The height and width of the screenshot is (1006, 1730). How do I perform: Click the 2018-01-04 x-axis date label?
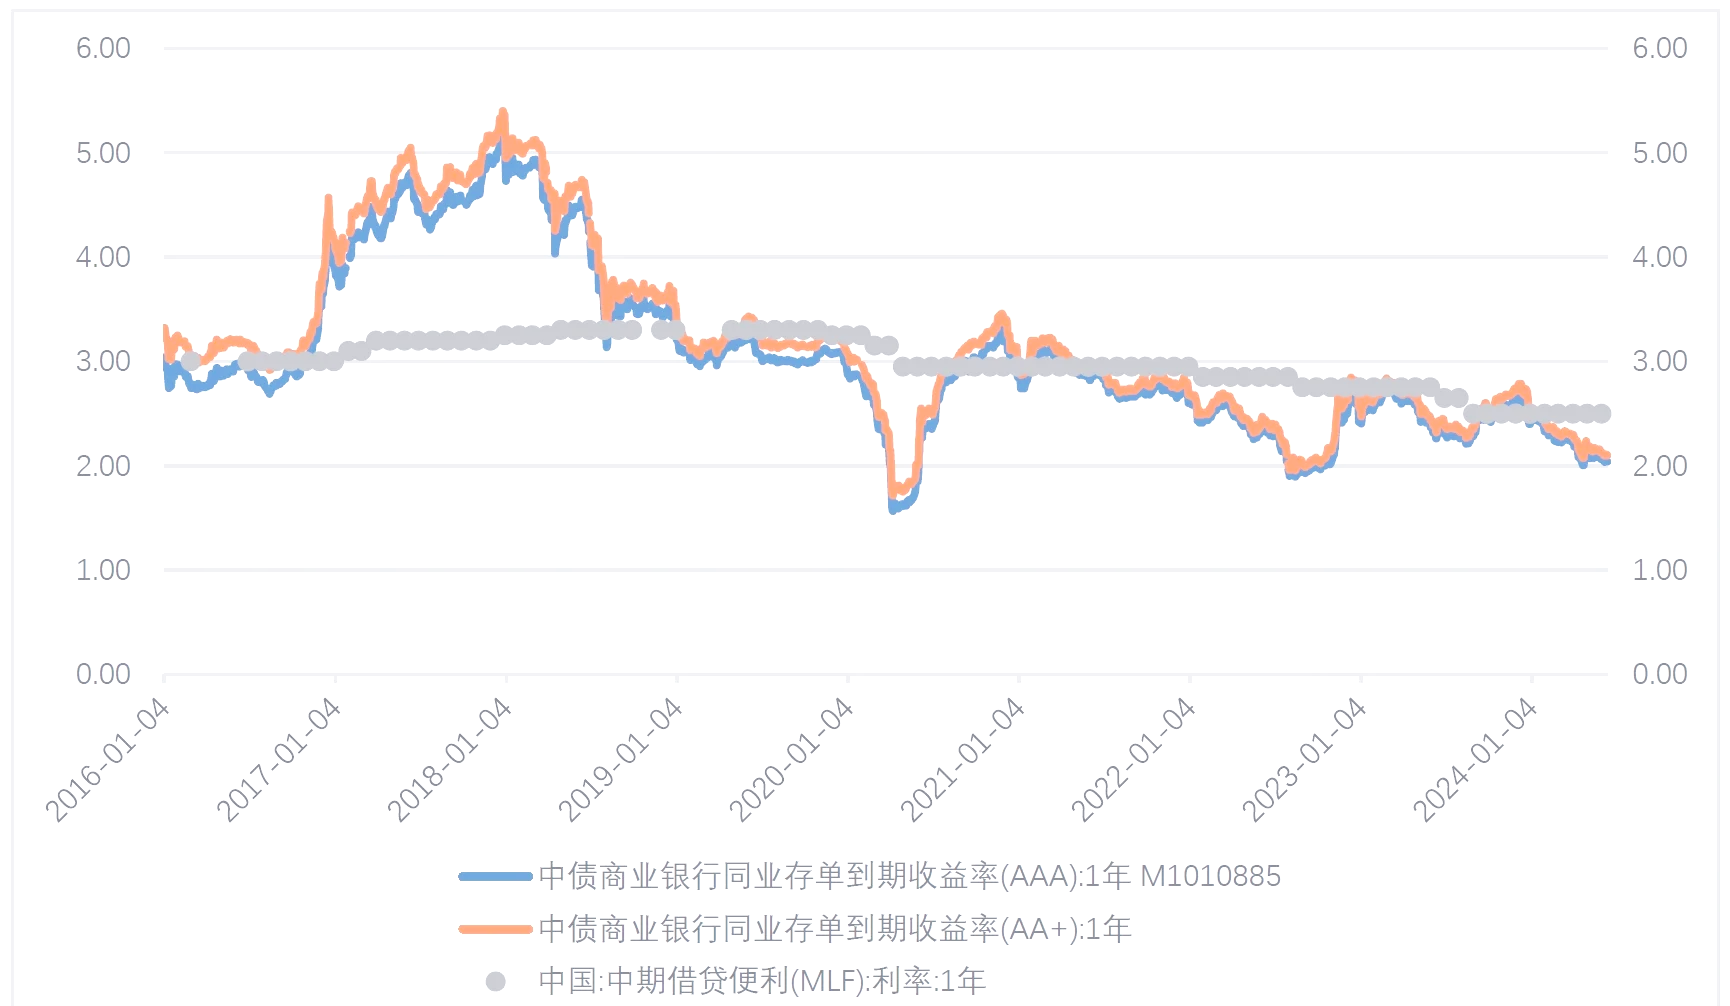point(450,760)
